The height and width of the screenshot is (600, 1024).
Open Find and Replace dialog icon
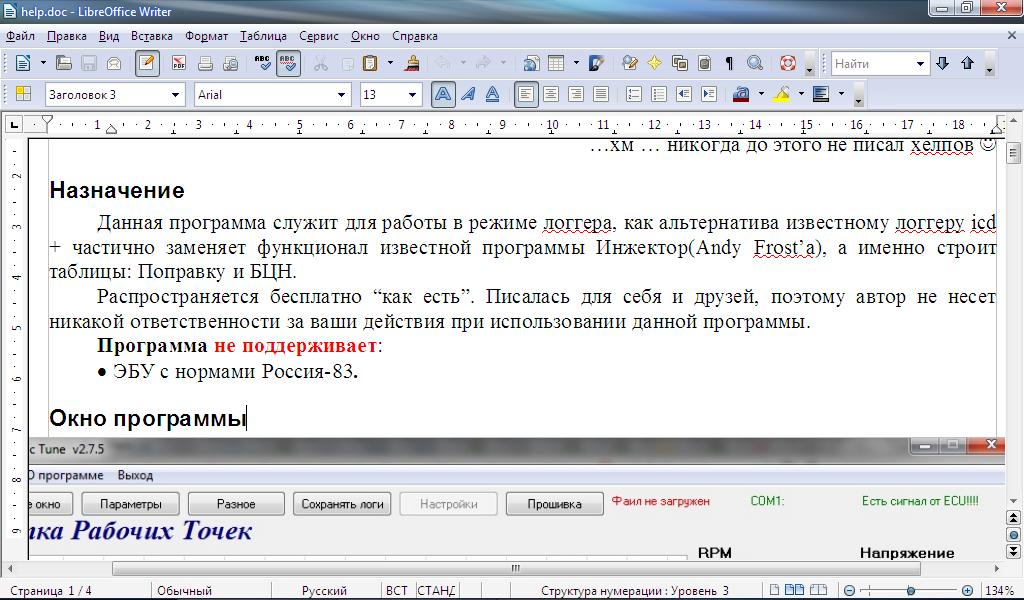(630, 63)
